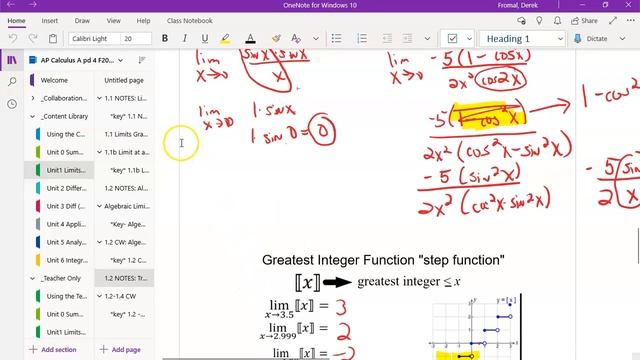Start Dictate with the microphone
Image resolution: width=640 pixels, height=360 pixels.
click(x=591, y=39)
